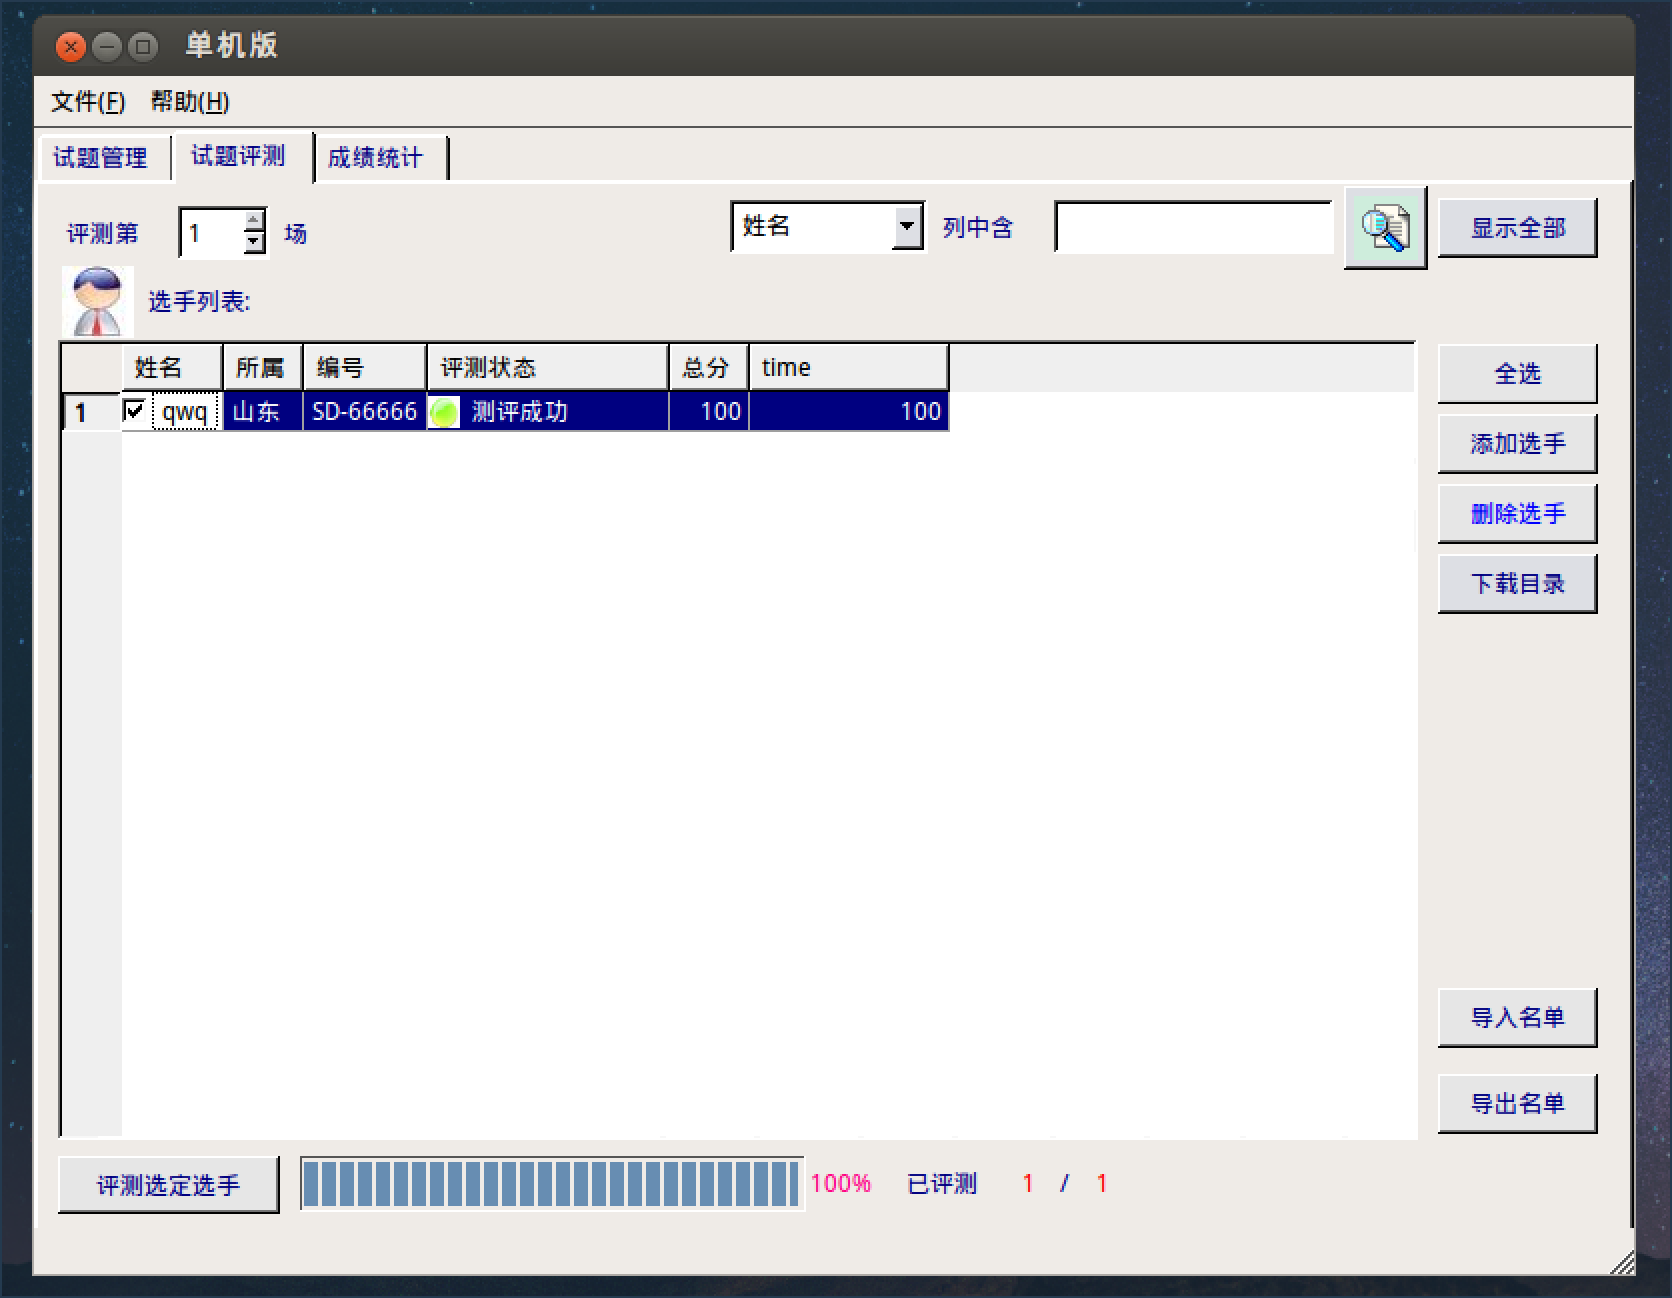1672x1298 pixels.
Task: Open the 文件(F) menu
Action: coord(88,102)
